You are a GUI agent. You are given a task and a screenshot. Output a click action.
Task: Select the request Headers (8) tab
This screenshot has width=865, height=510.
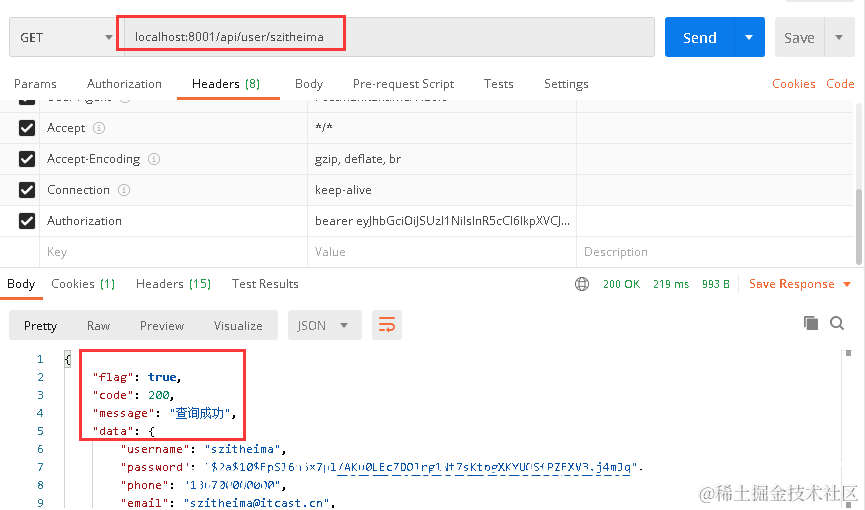pyautogui.click(x=226, y=84)
